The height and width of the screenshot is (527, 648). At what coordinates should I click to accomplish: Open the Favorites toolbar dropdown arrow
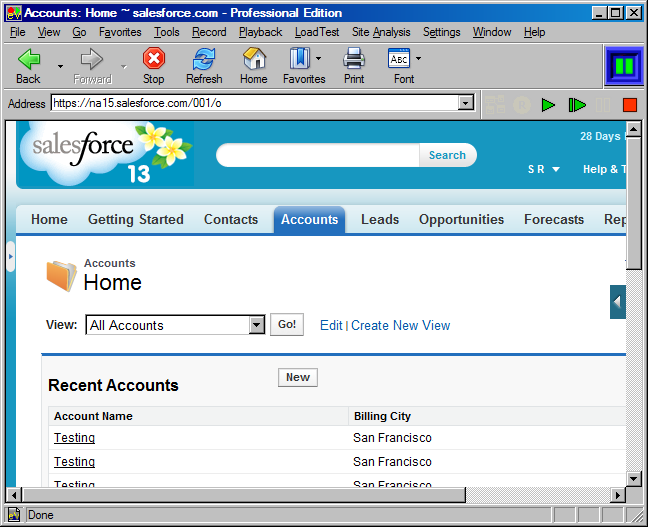coord(318,59)
